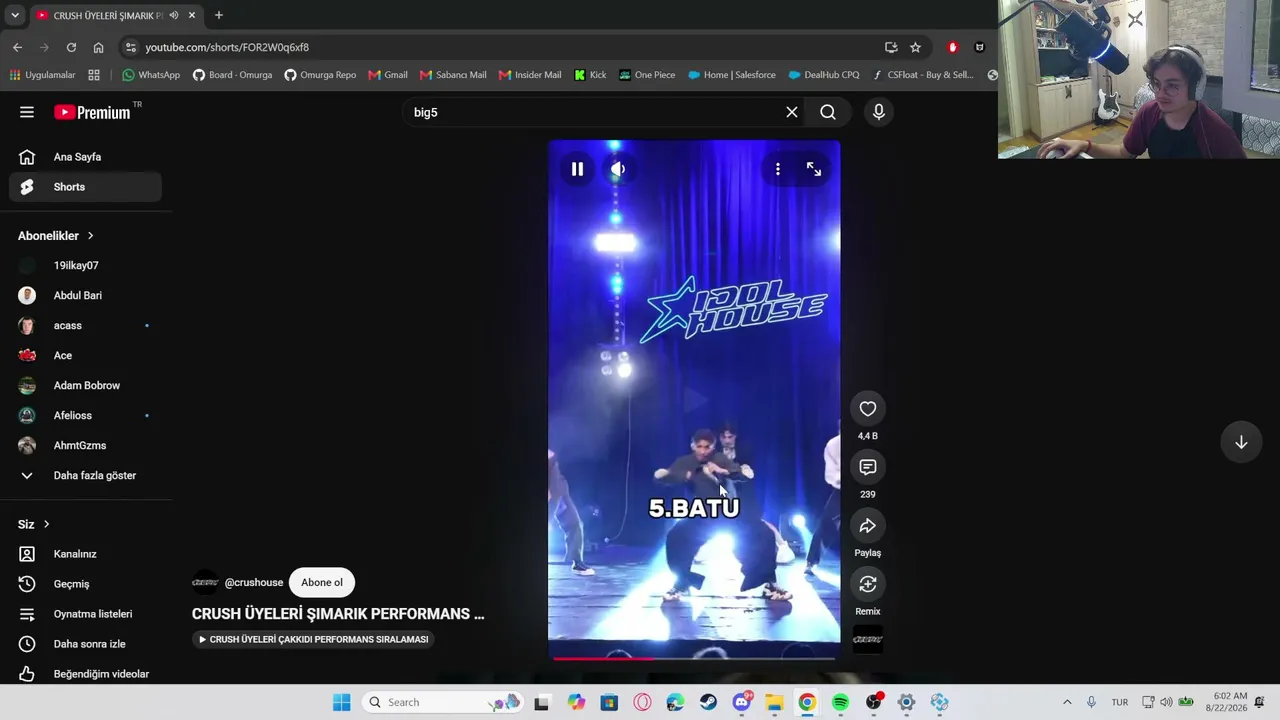Open the acass channel subscription
The image size is (1280, 720).
coord(85,326)
